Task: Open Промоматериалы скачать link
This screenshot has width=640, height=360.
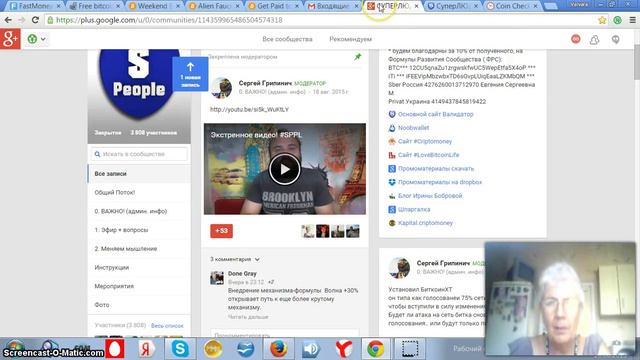Action: [x=436, y=169]
